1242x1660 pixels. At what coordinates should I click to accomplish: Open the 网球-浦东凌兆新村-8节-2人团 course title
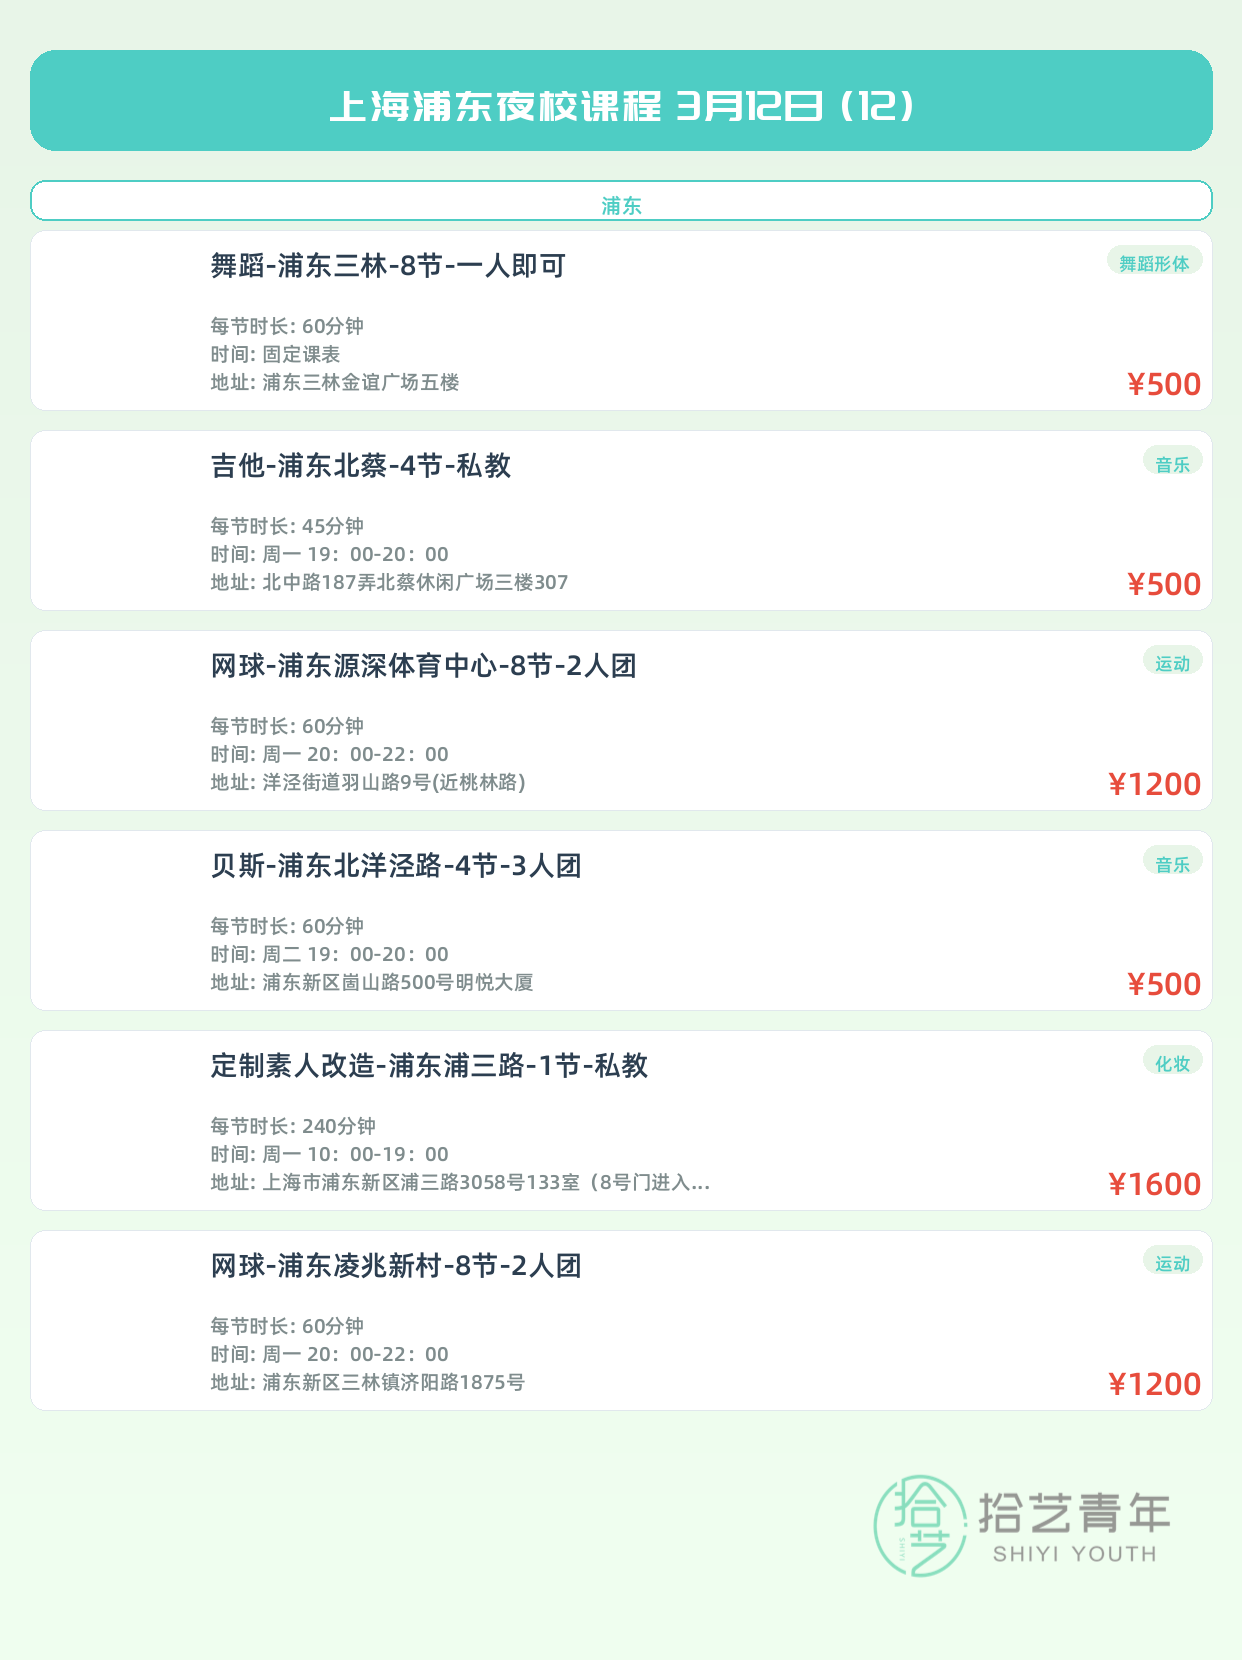coord(396,1266)
